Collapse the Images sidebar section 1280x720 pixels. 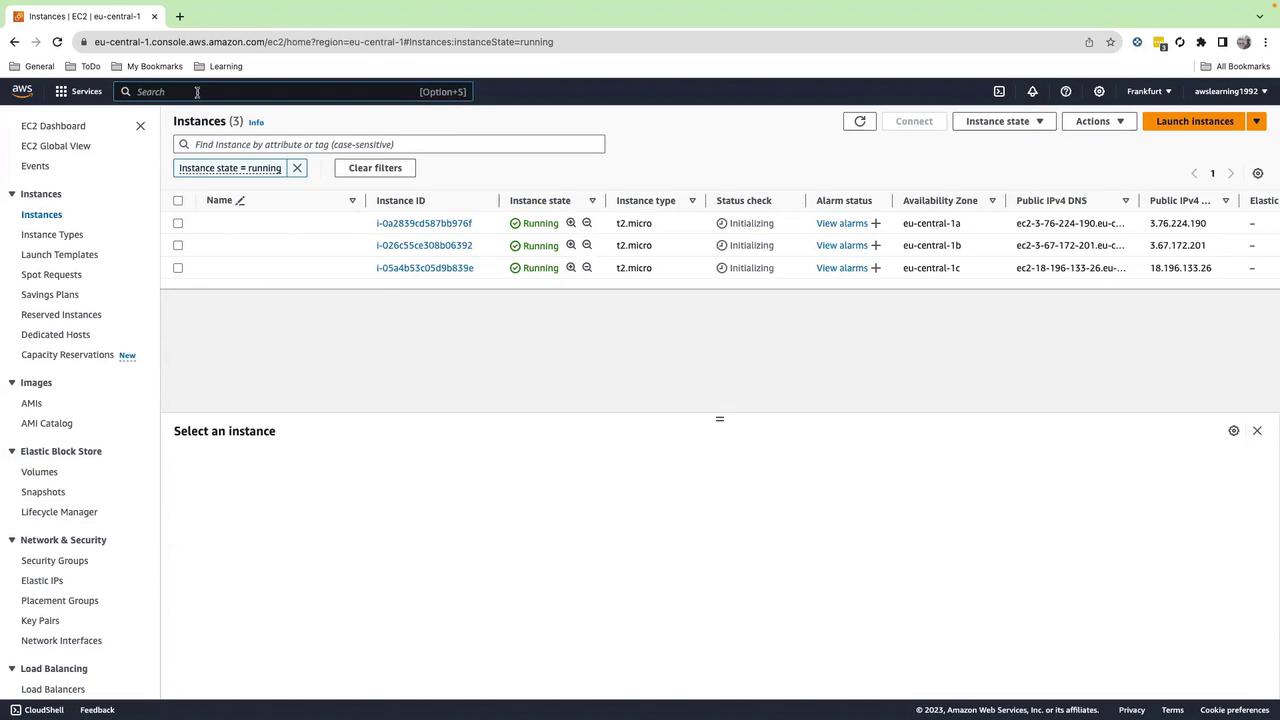[x=11, y=383]
